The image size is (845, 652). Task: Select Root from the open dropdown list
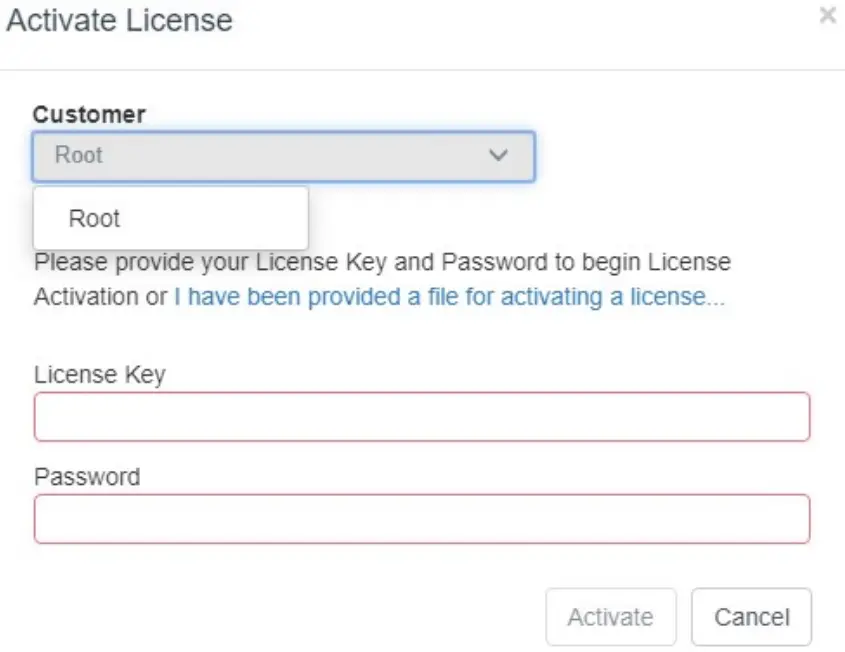[95, 218]
